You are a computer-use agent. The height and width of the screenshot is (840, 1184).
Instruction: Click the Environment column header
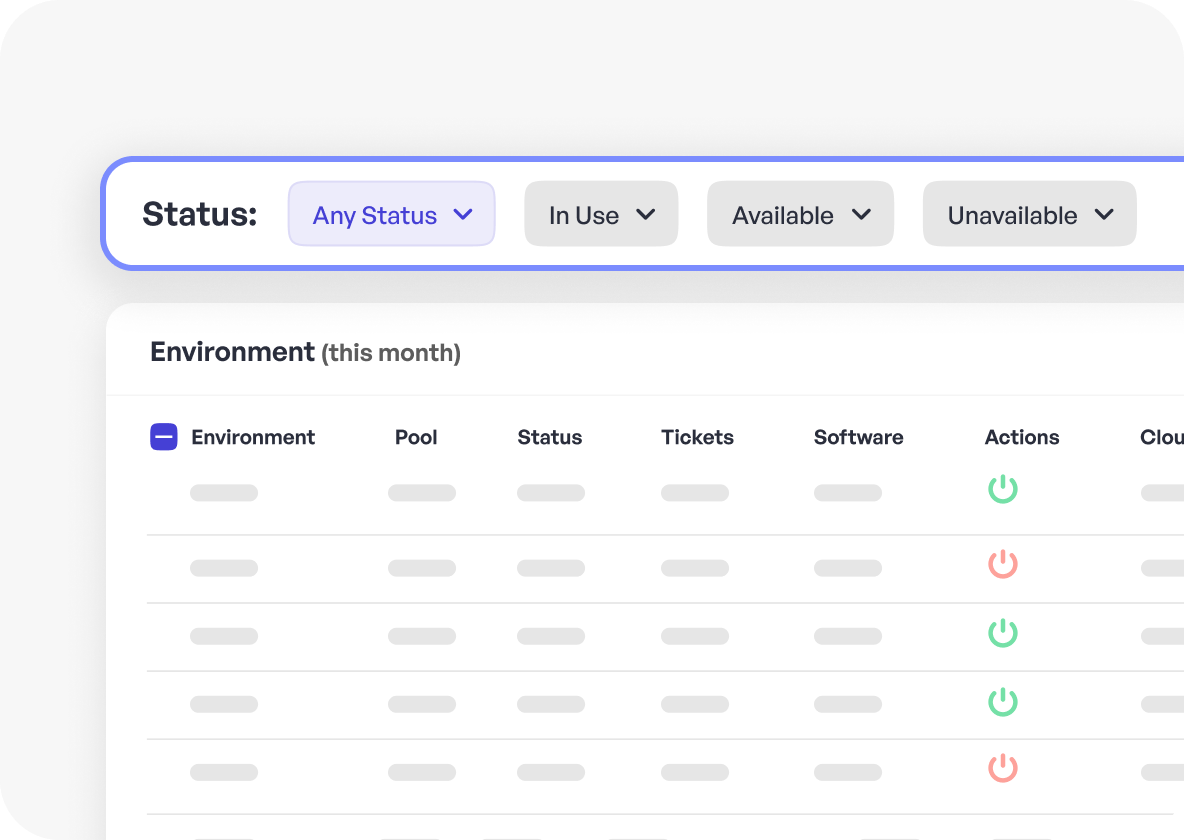(253, 437)
